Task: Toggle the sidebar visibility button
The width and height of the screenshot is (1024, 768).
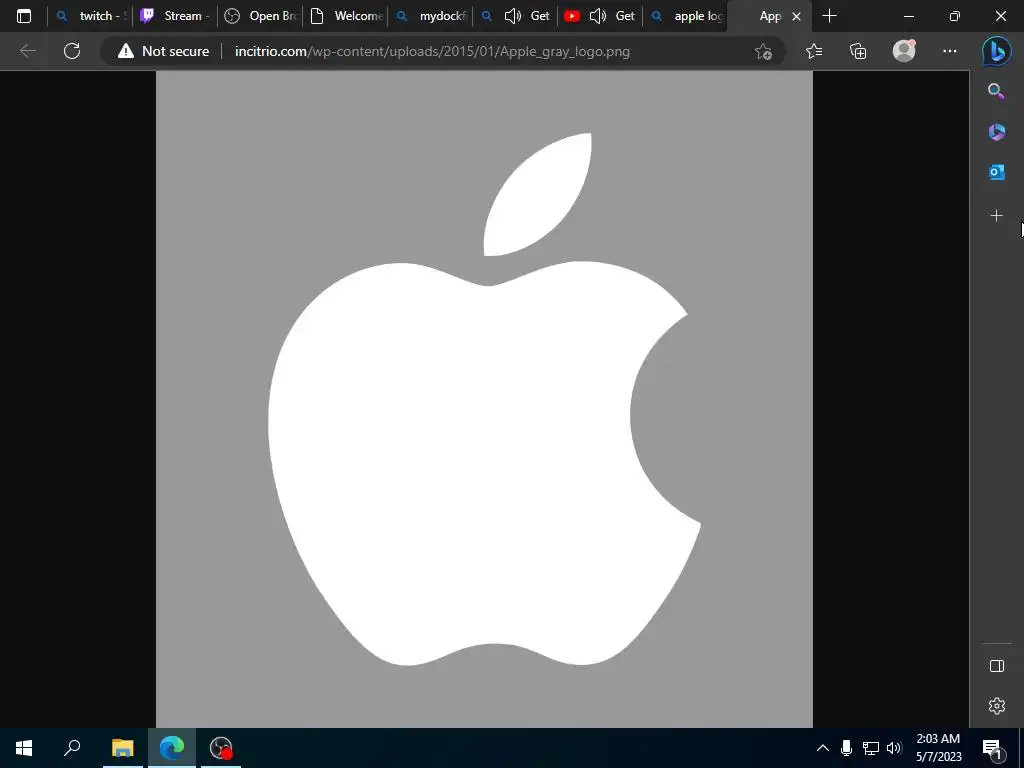Action: point(997,665)
